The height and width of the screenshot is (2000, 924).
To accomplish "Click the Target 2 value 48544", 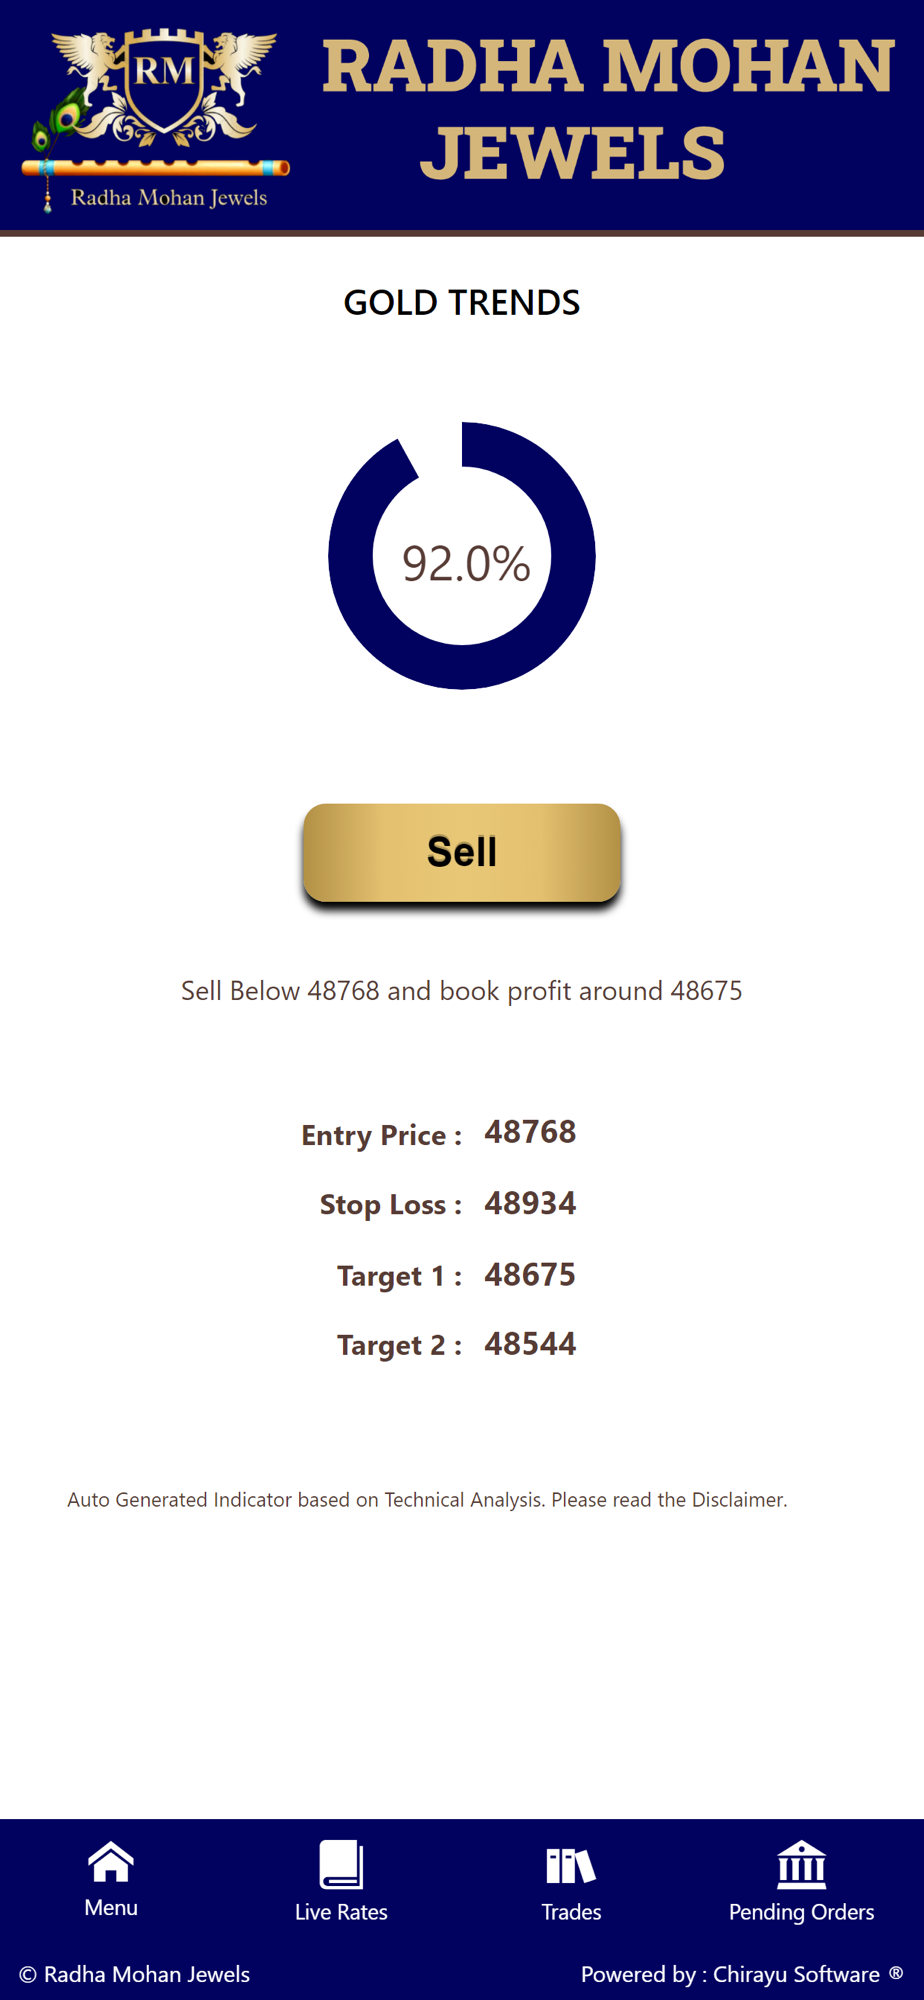I will pos(530,1344).
